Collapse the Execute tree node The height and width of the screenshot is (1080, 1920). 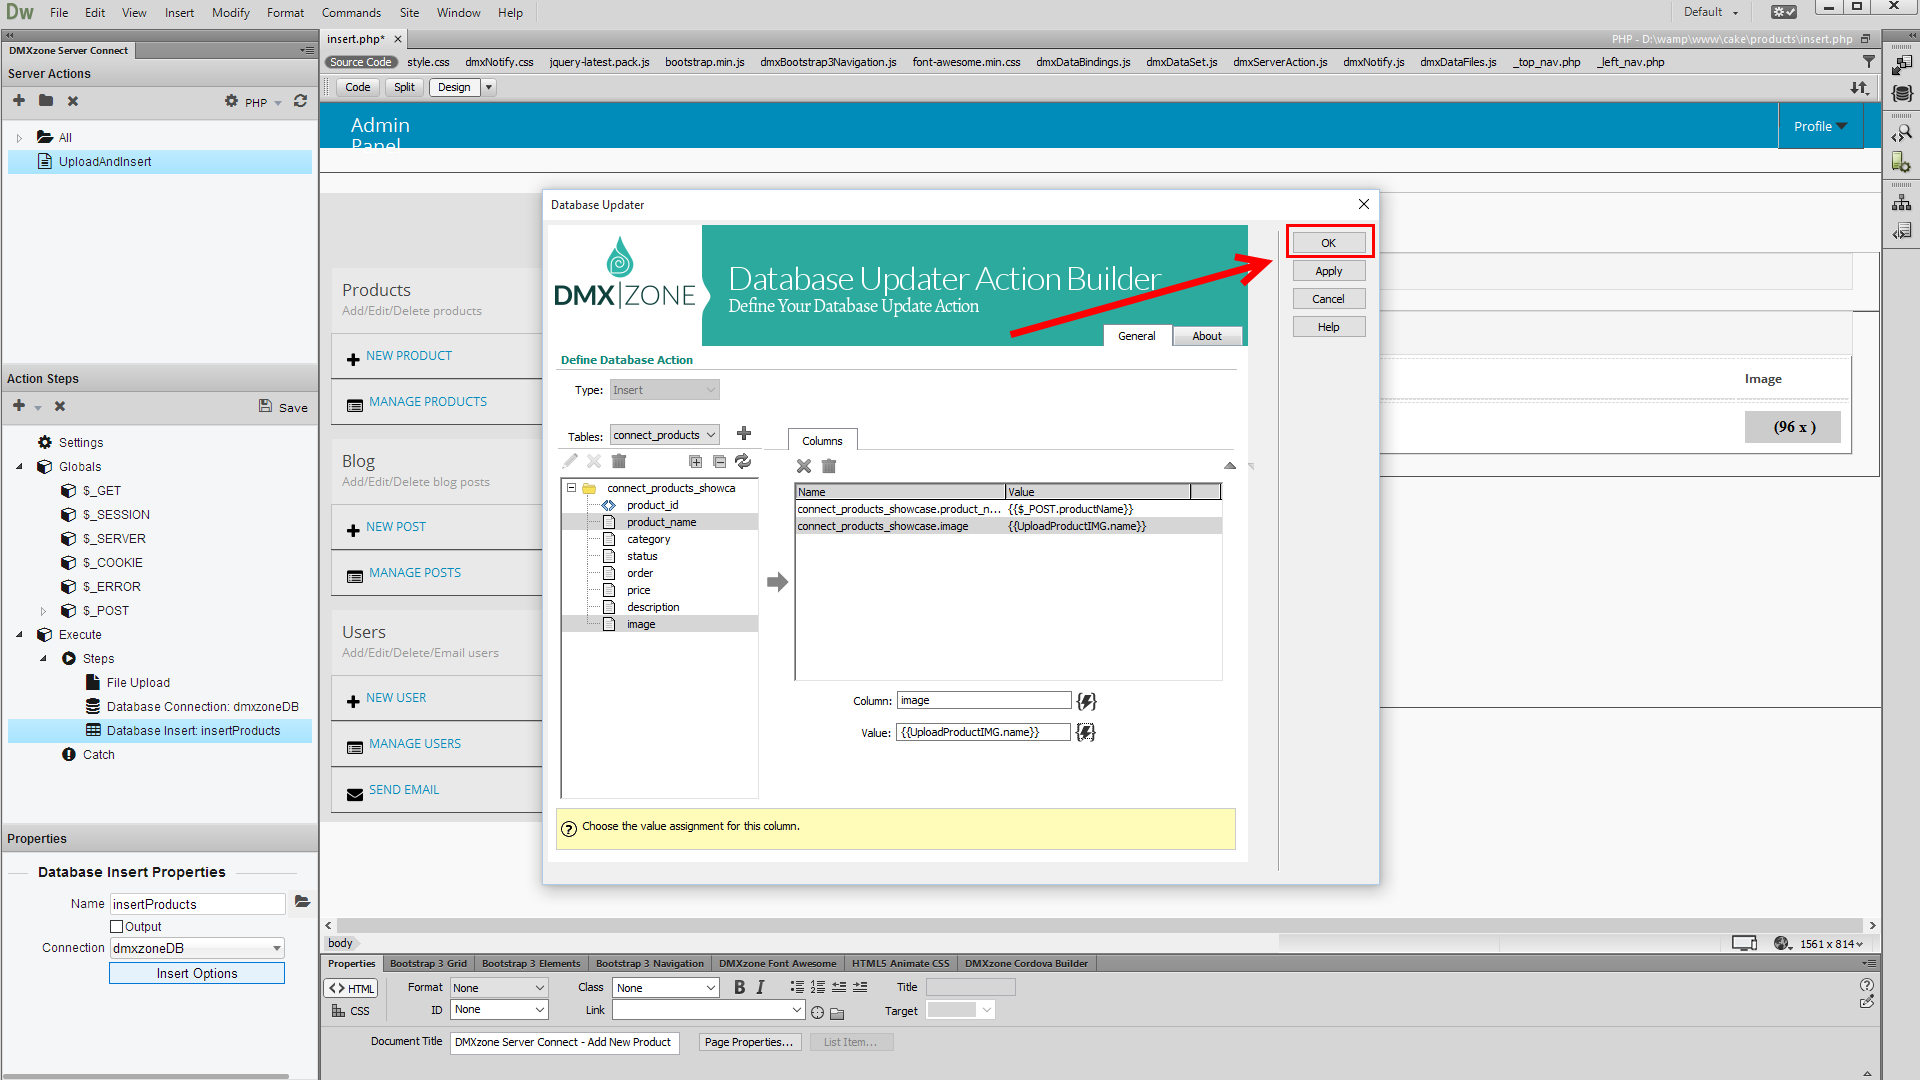tap(19, 635)
